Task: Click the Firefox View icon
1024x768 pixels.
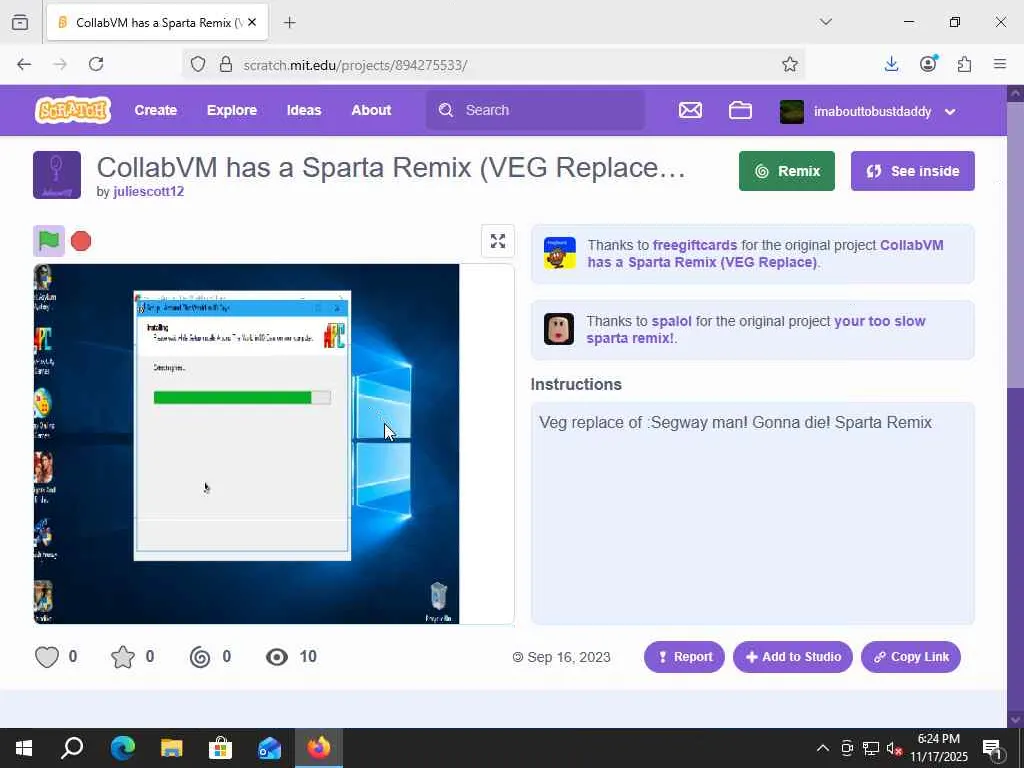Action: coord(20,22)
